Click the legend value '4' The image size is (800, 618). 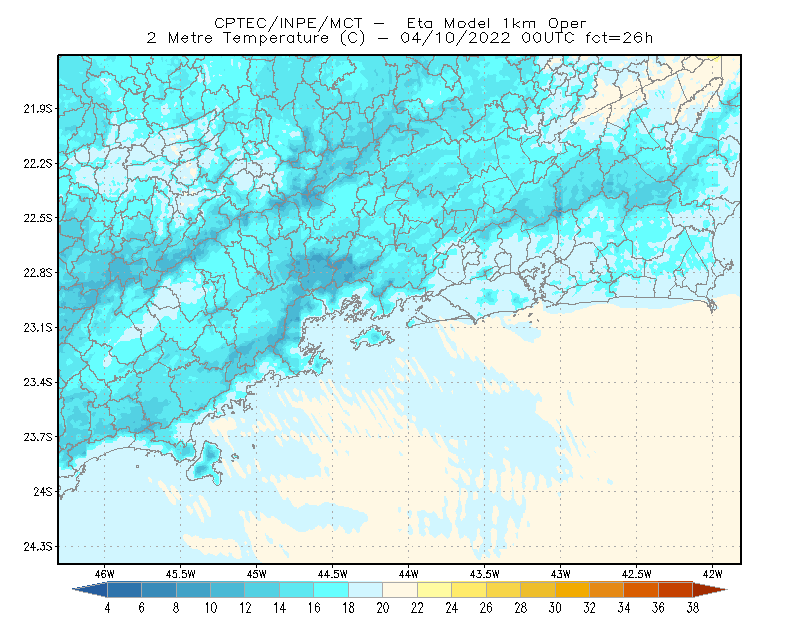(108, 608)
